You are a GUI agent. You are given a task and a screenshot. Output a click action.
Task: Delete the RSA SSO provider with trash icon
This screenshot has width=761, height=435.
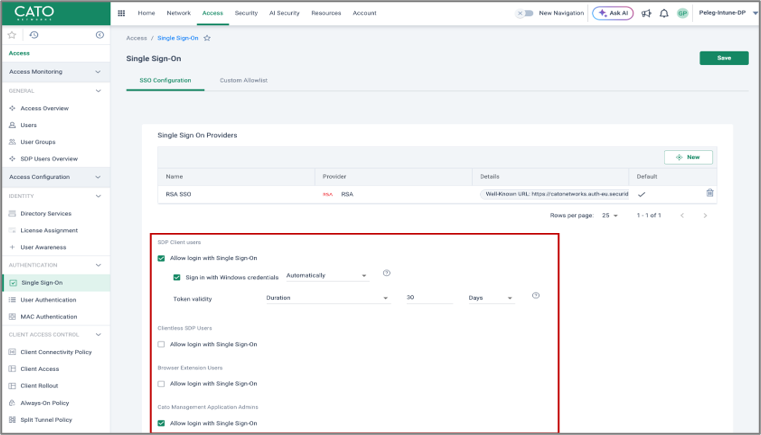coord(710,193)
